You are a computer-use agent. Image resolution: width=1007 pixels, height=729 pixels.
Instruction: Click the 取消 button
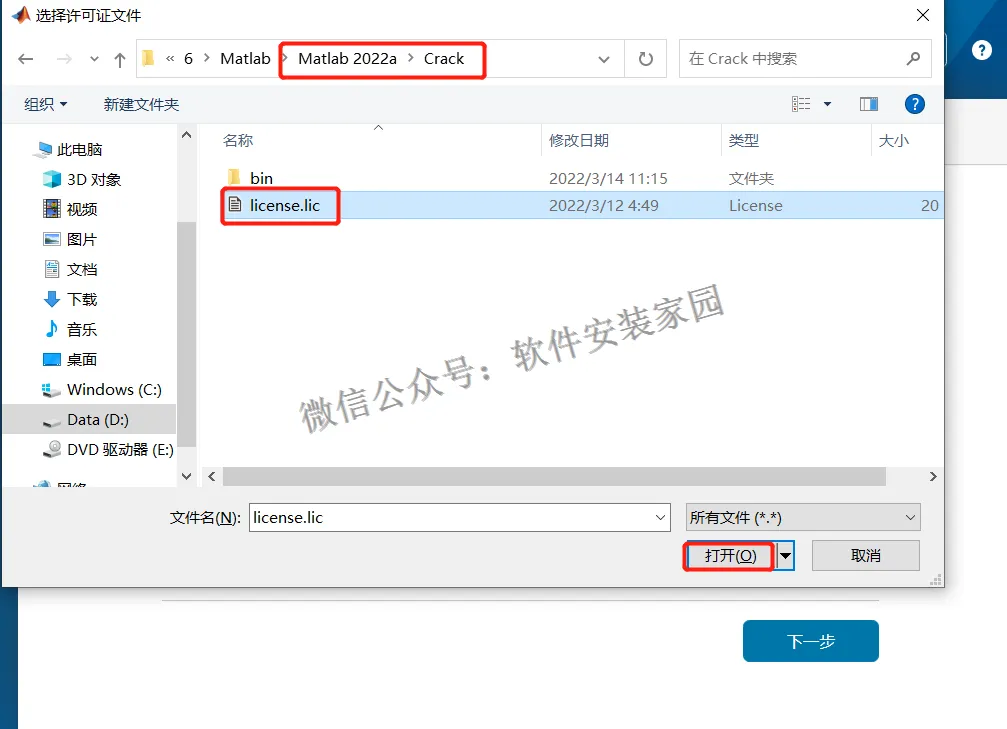click(866, 556)
